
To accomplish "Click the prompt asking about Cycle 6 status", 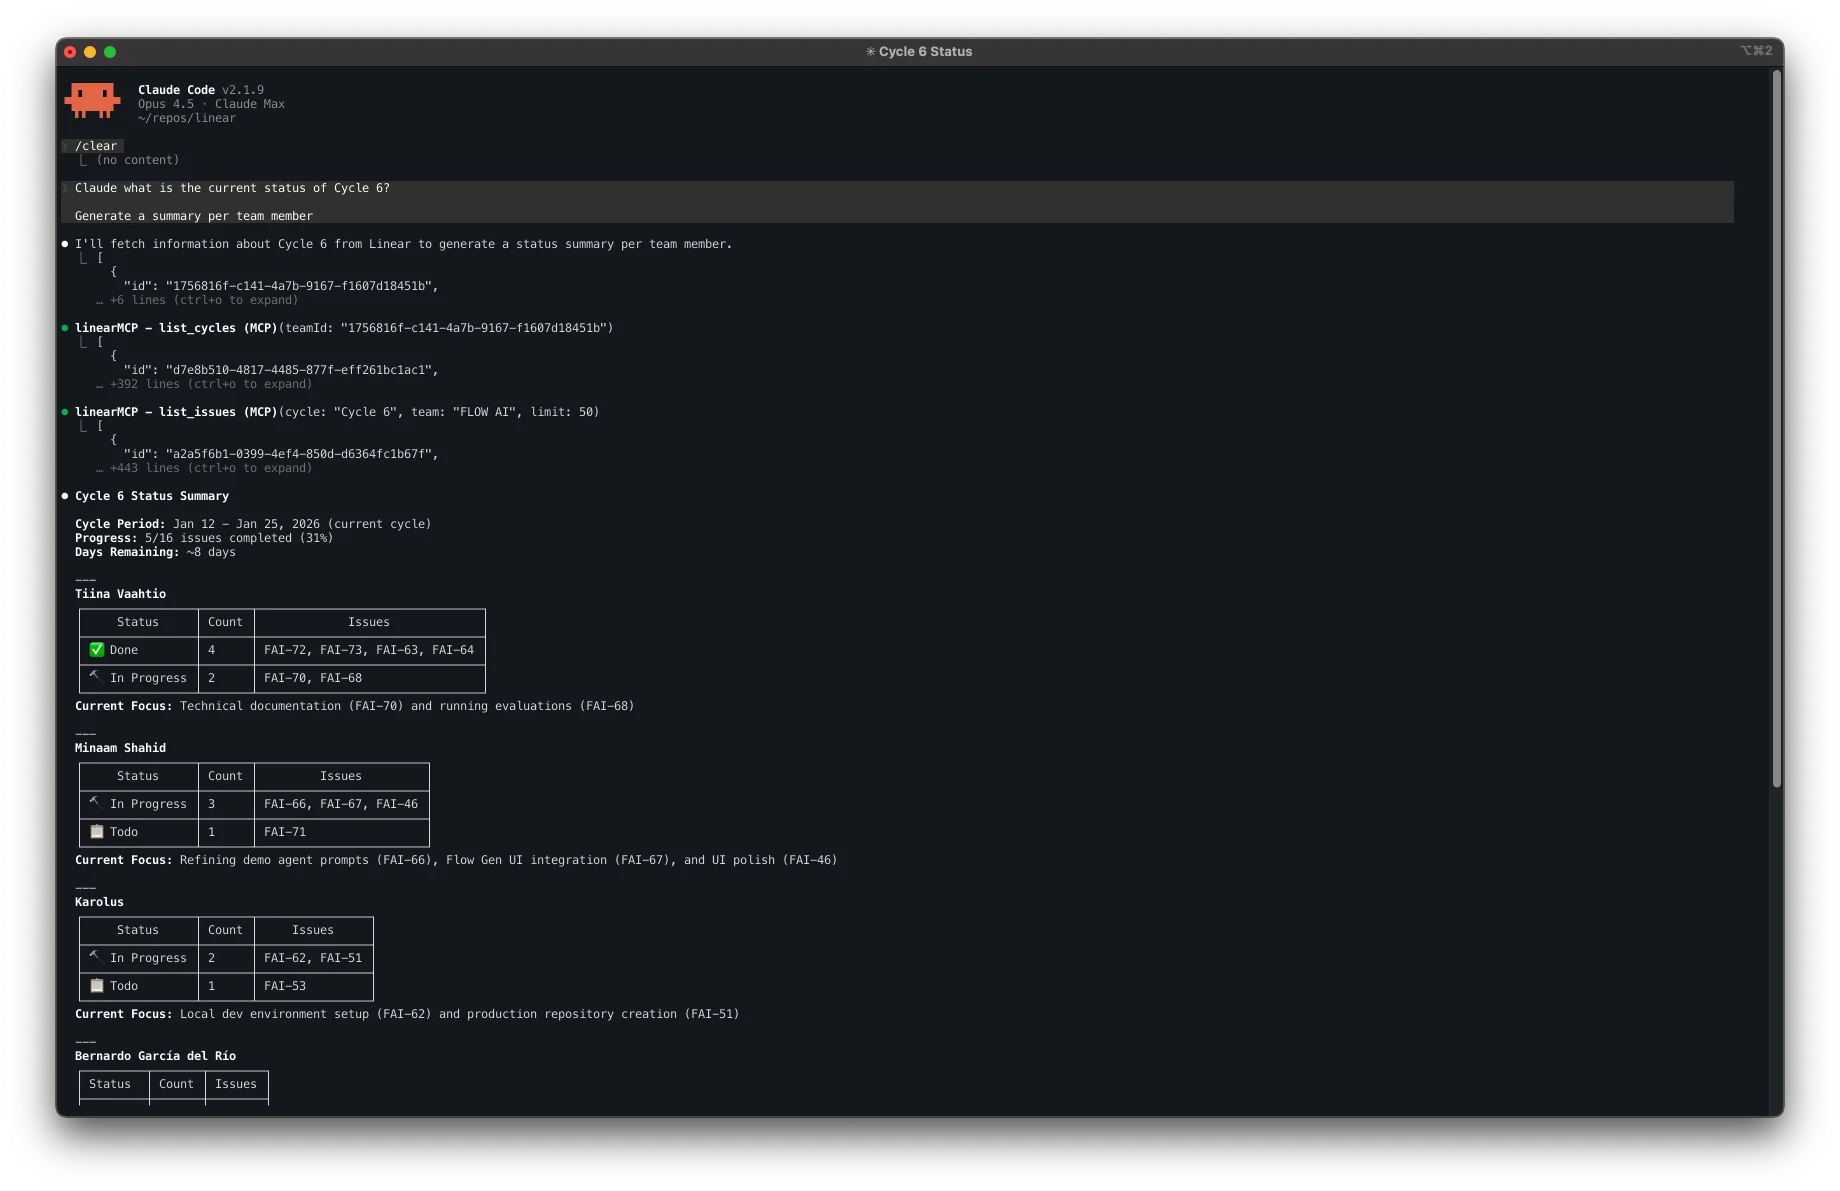I will pos(232,188).
